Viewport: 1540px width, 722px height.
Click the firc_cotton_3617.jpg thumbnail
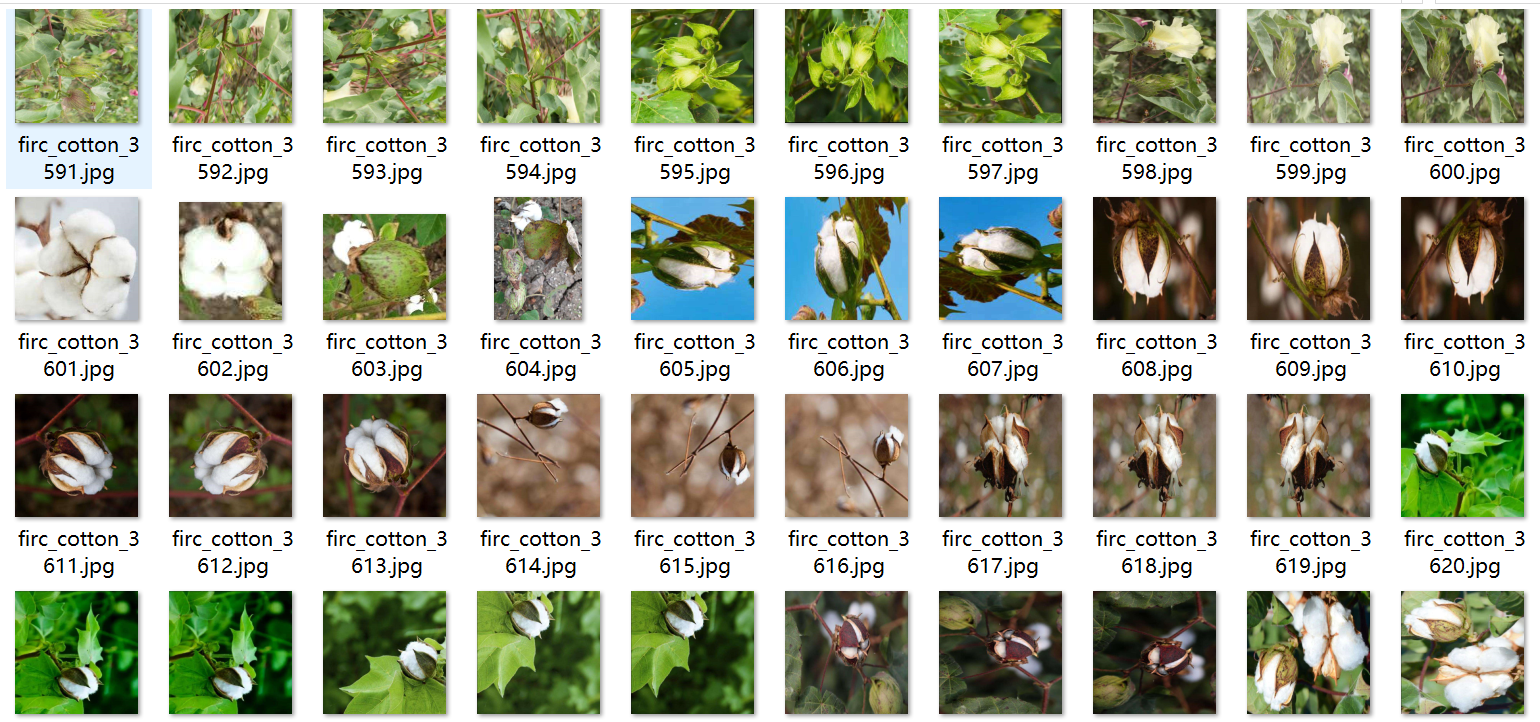click(x=1001, y=455)
